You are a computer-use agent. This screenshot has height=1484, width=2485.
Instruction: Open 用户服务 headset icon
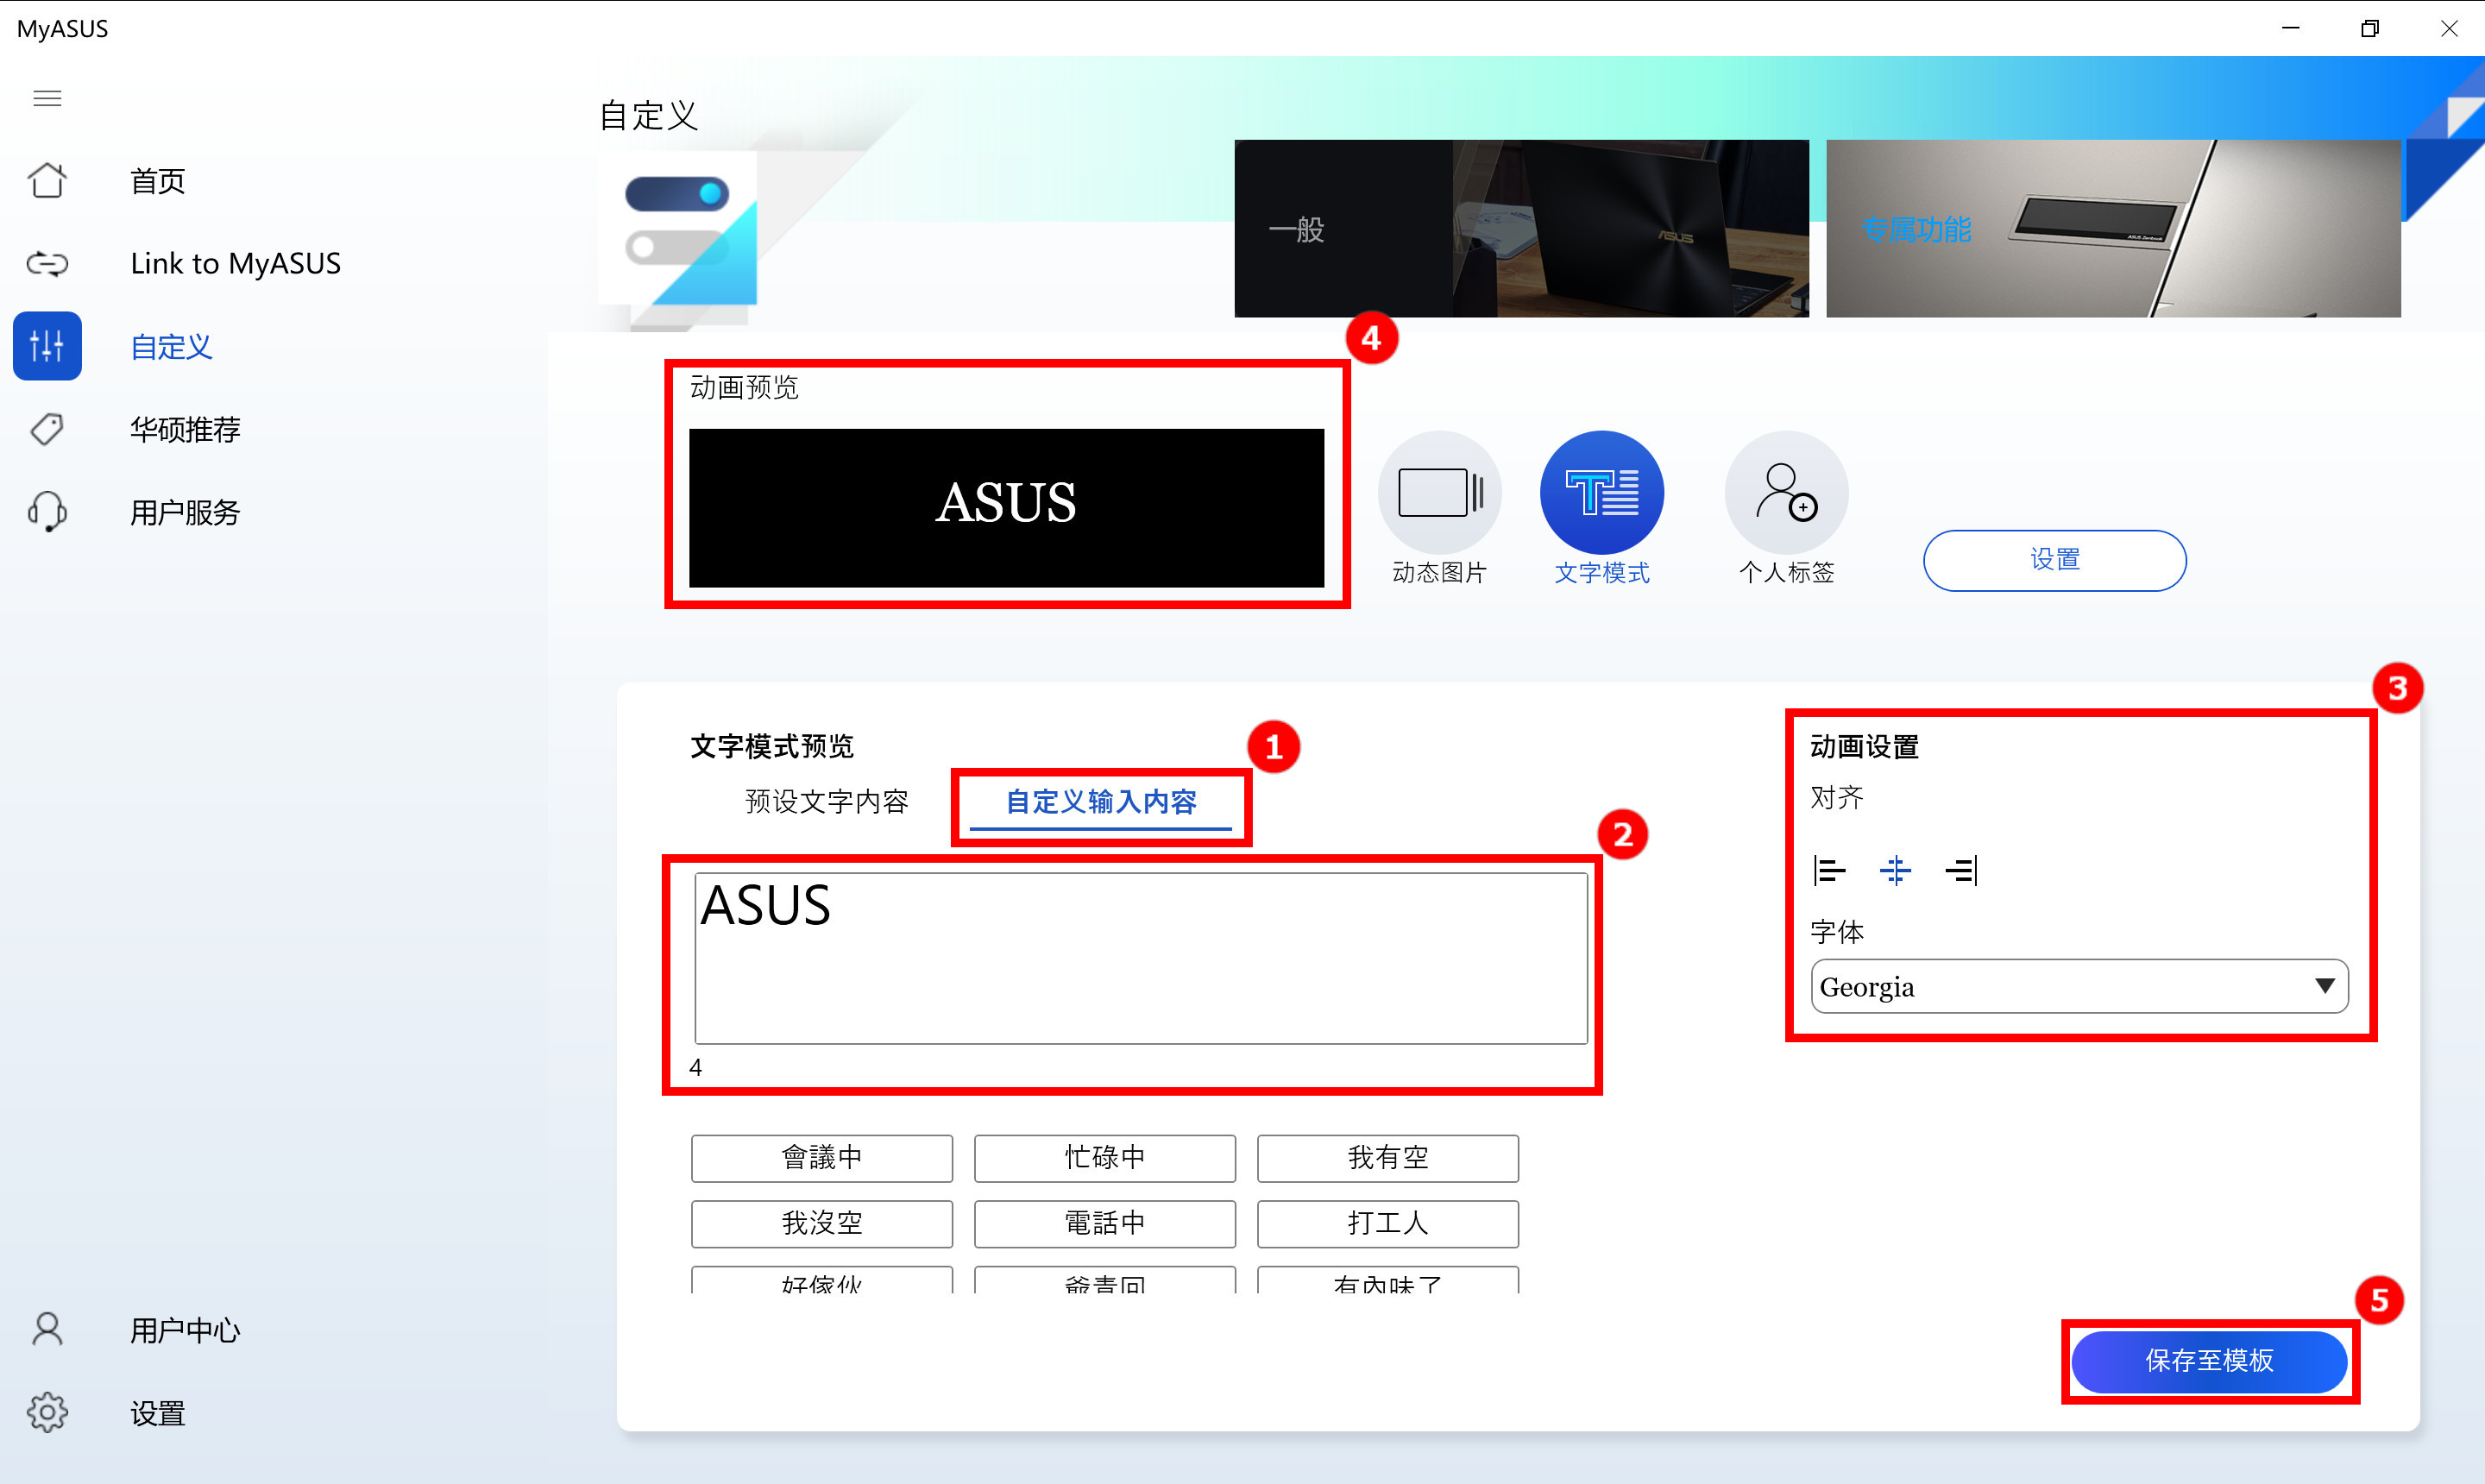point(47,512)
